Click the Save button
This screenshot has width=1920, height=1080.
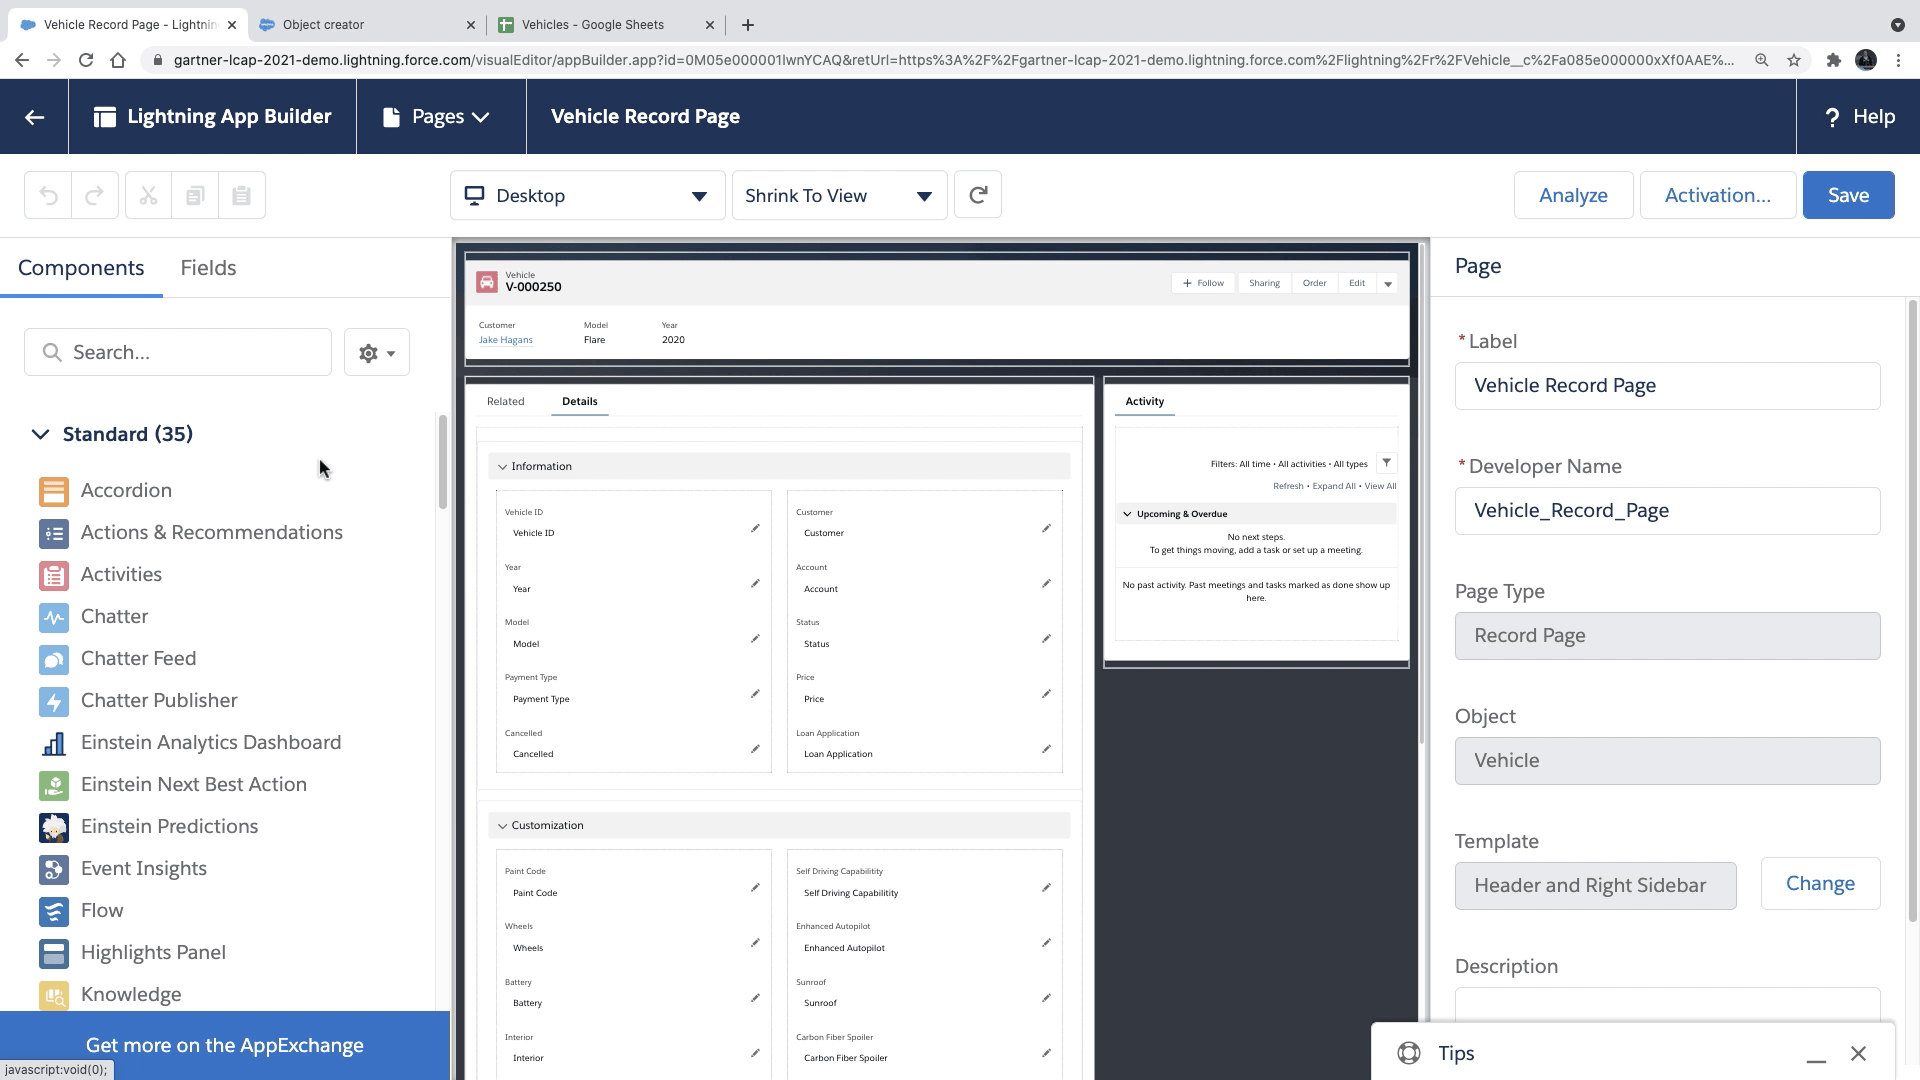tap(1847, 196)
